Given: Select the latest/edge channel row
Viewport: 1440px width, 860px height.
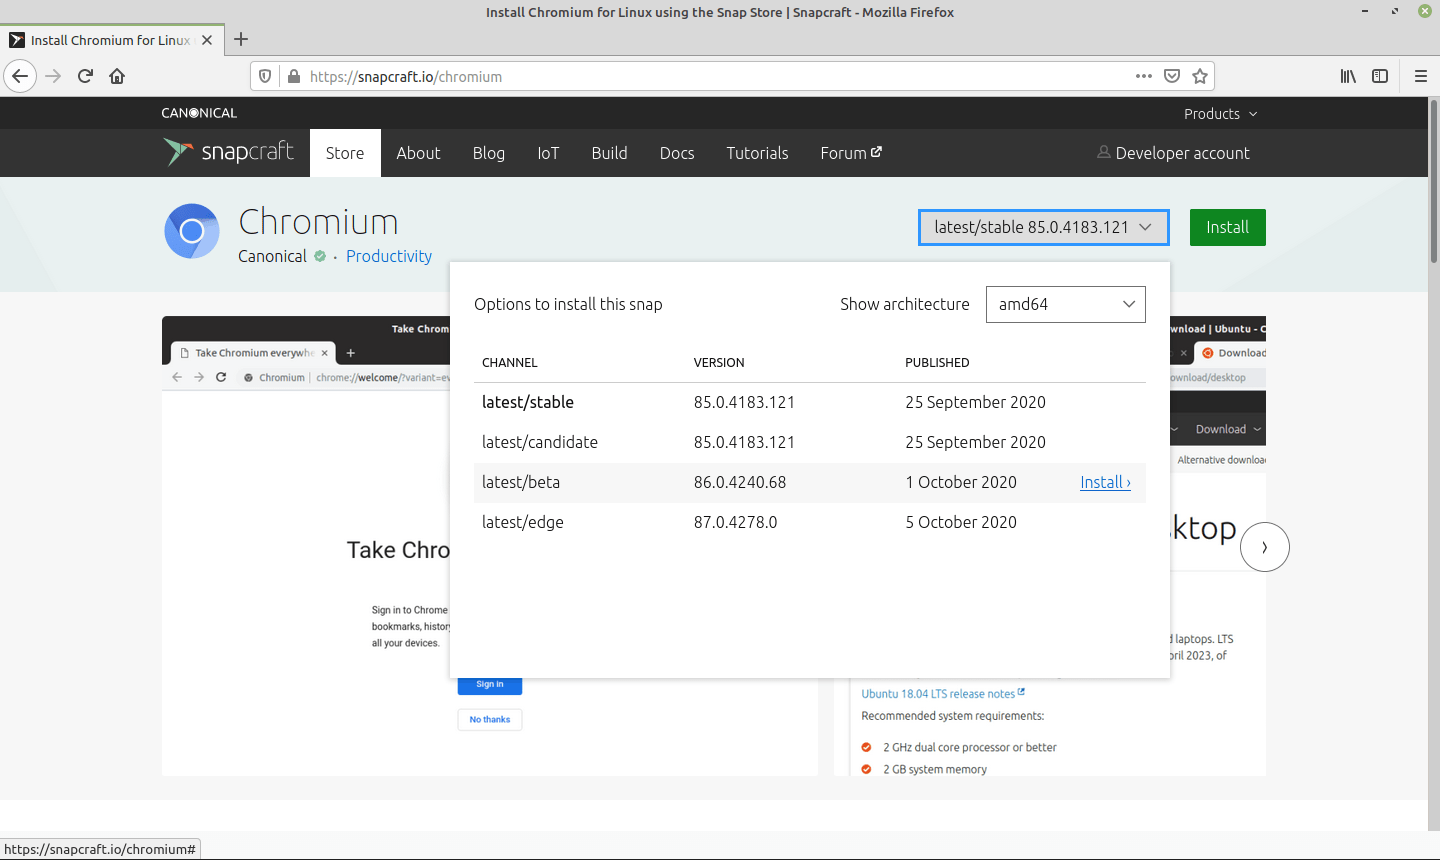Looking at the screenshot, I should (x=810, y=522).
